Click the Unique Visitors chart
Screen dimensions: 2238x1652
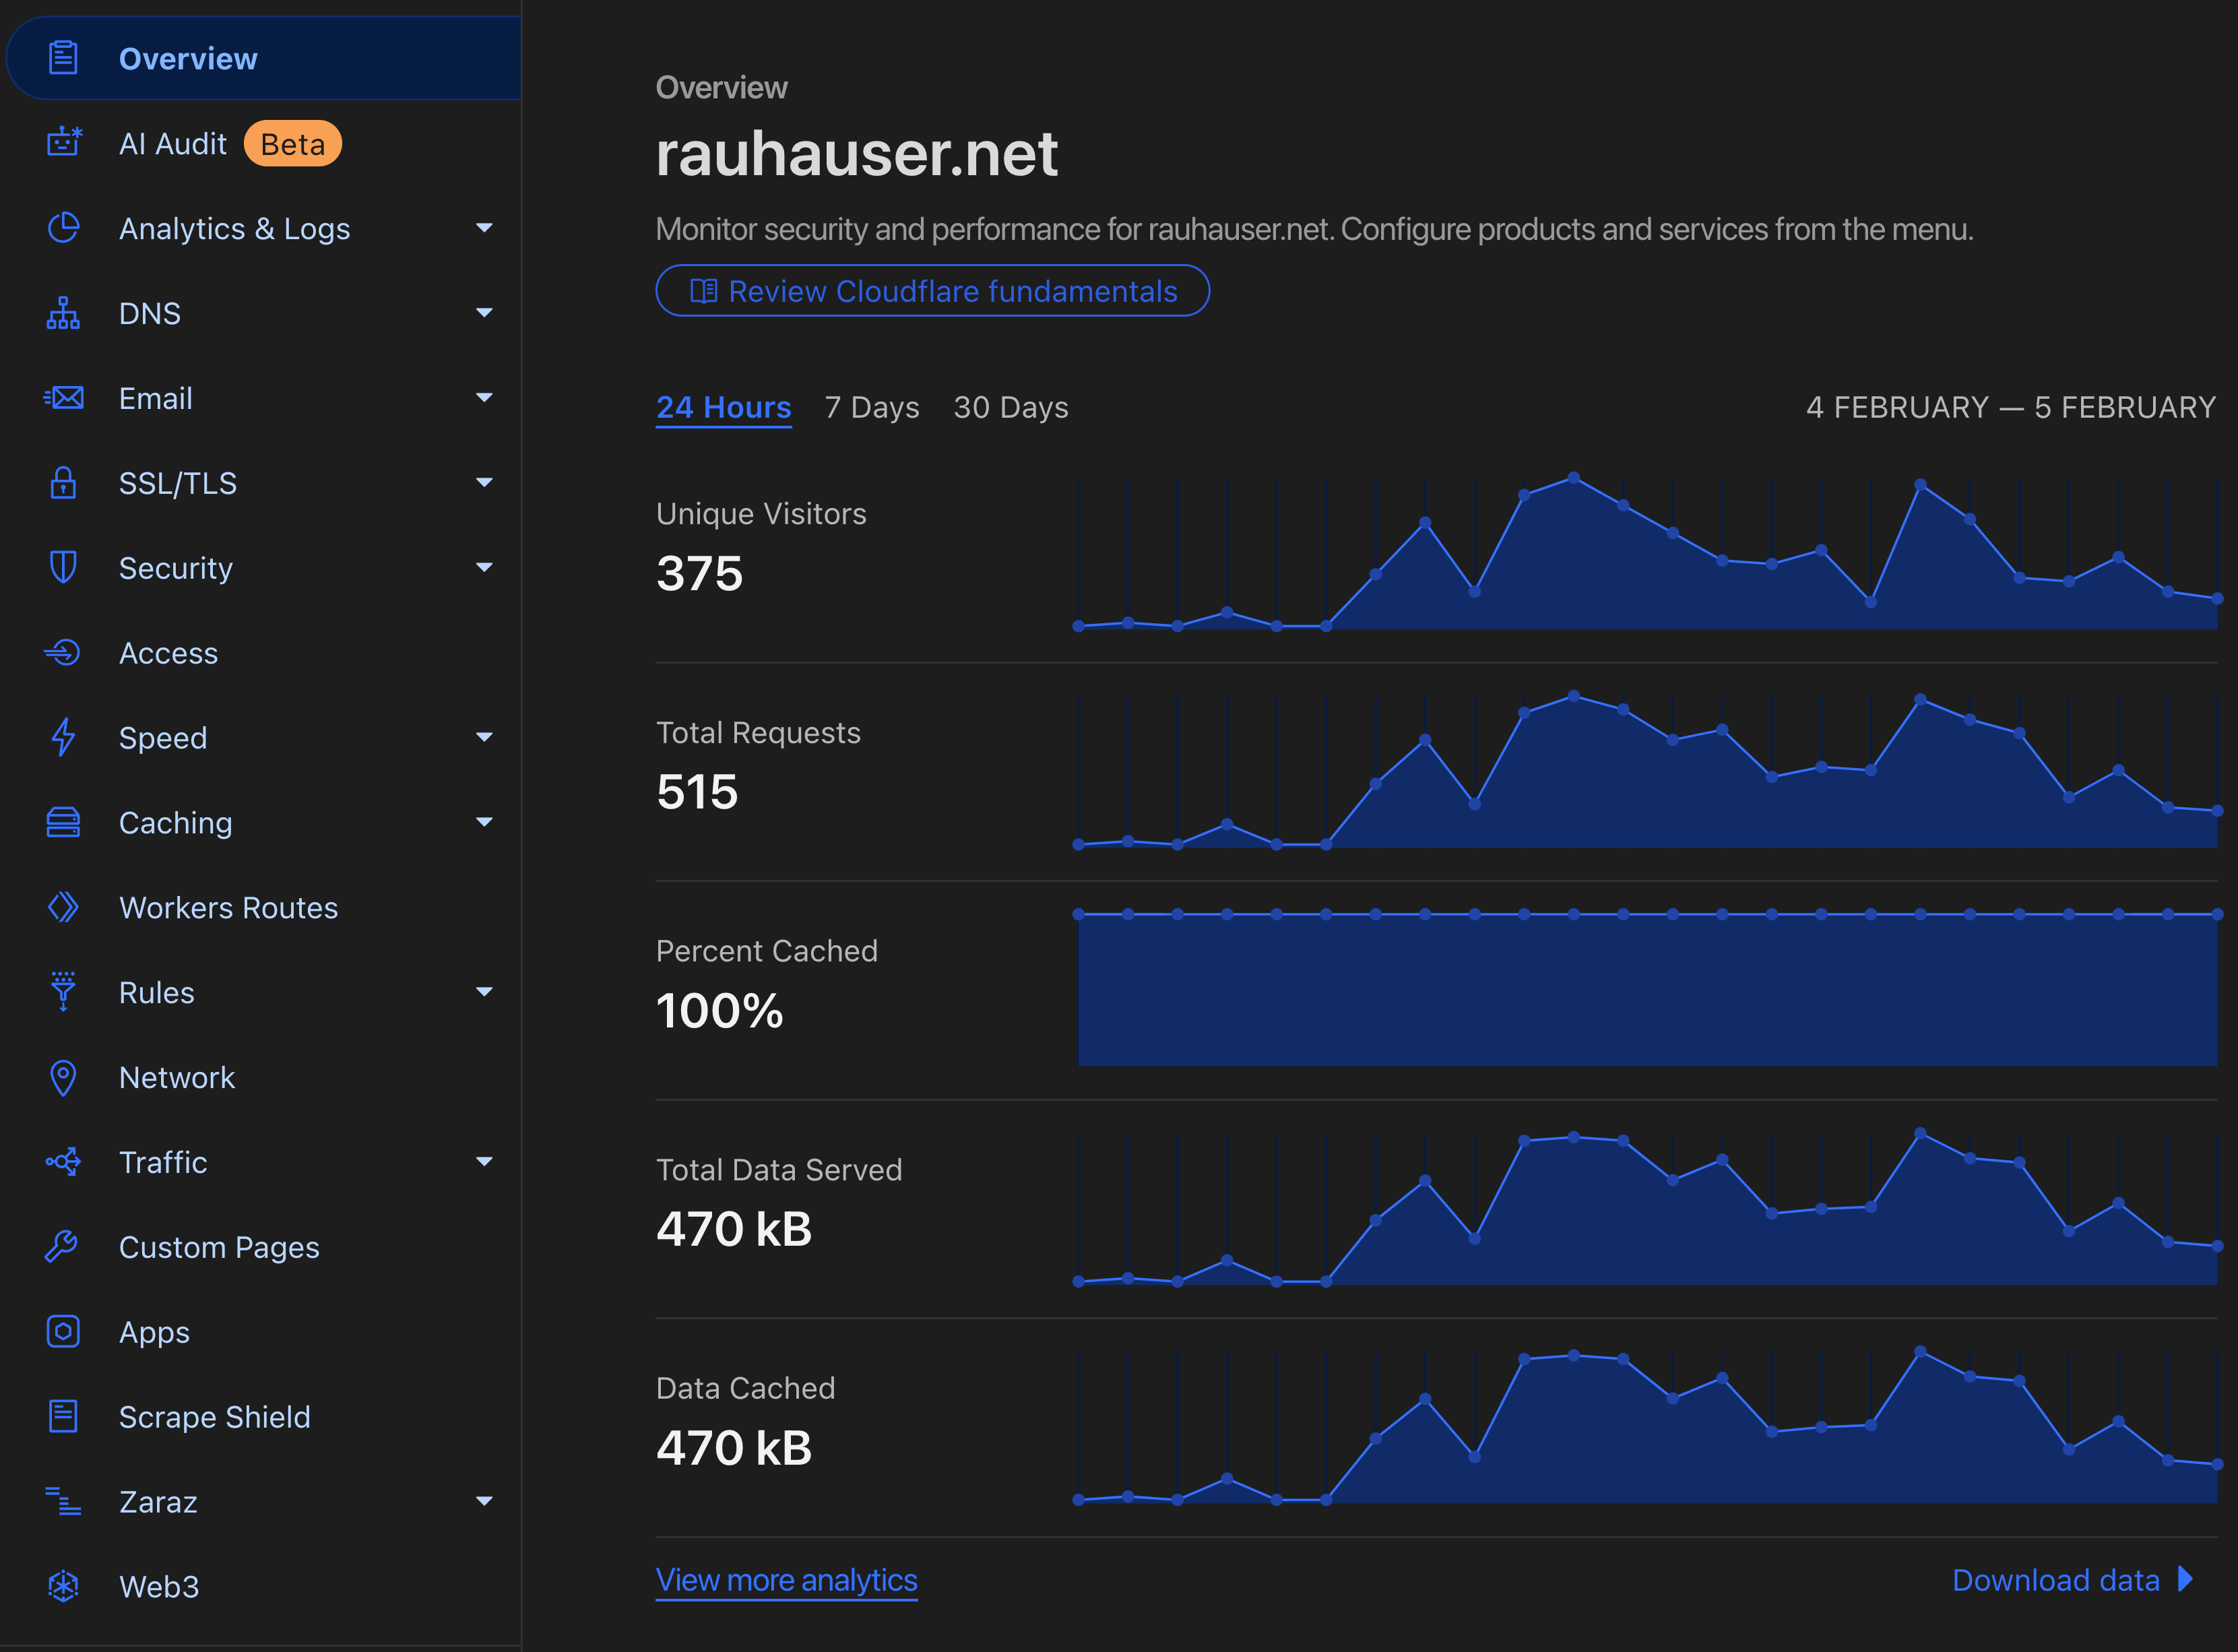[x=1647, y=552]
